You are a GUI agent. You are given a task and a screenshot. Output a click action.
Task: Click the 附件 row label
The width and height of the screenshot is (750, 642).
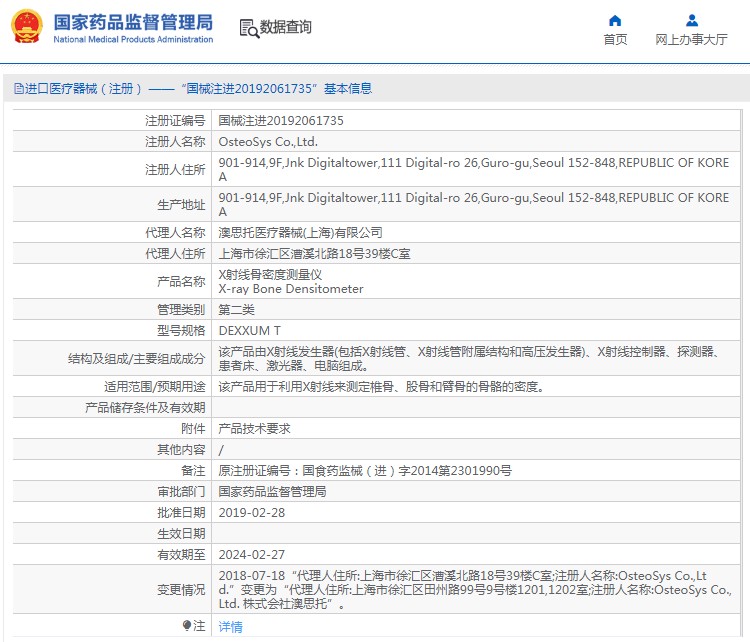tap(193, 429)
